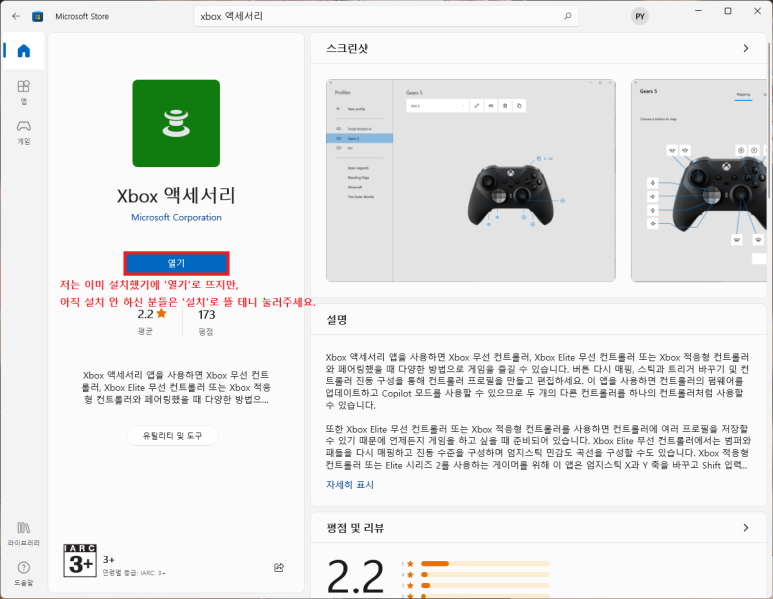This screenshot has width=773, height=599.
Task: Go to the Home sidebar icon
Action: pyautogui.click(x=24, y=51)
